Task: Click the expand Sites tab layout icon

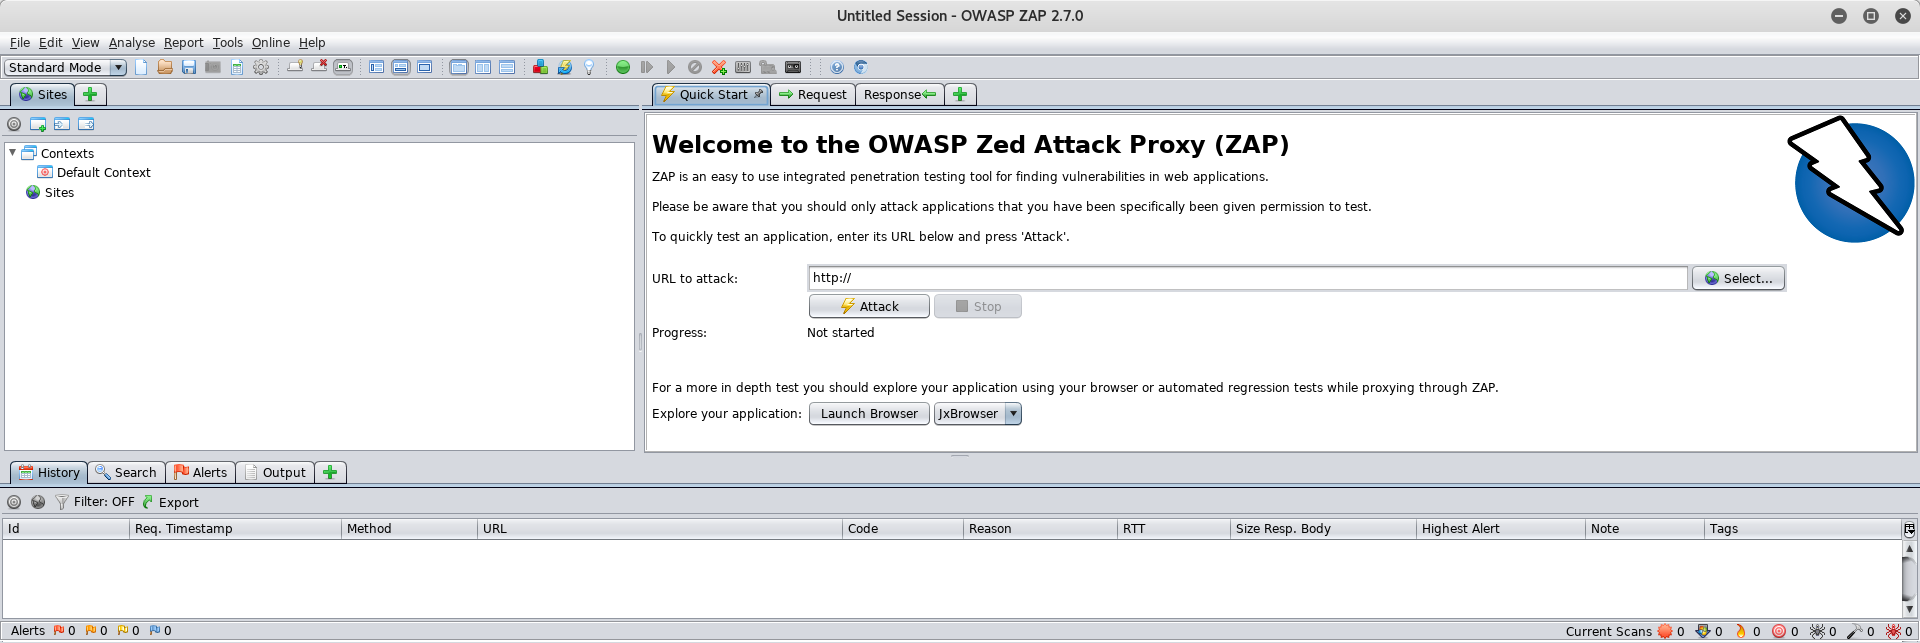Action: pos(377,67)
